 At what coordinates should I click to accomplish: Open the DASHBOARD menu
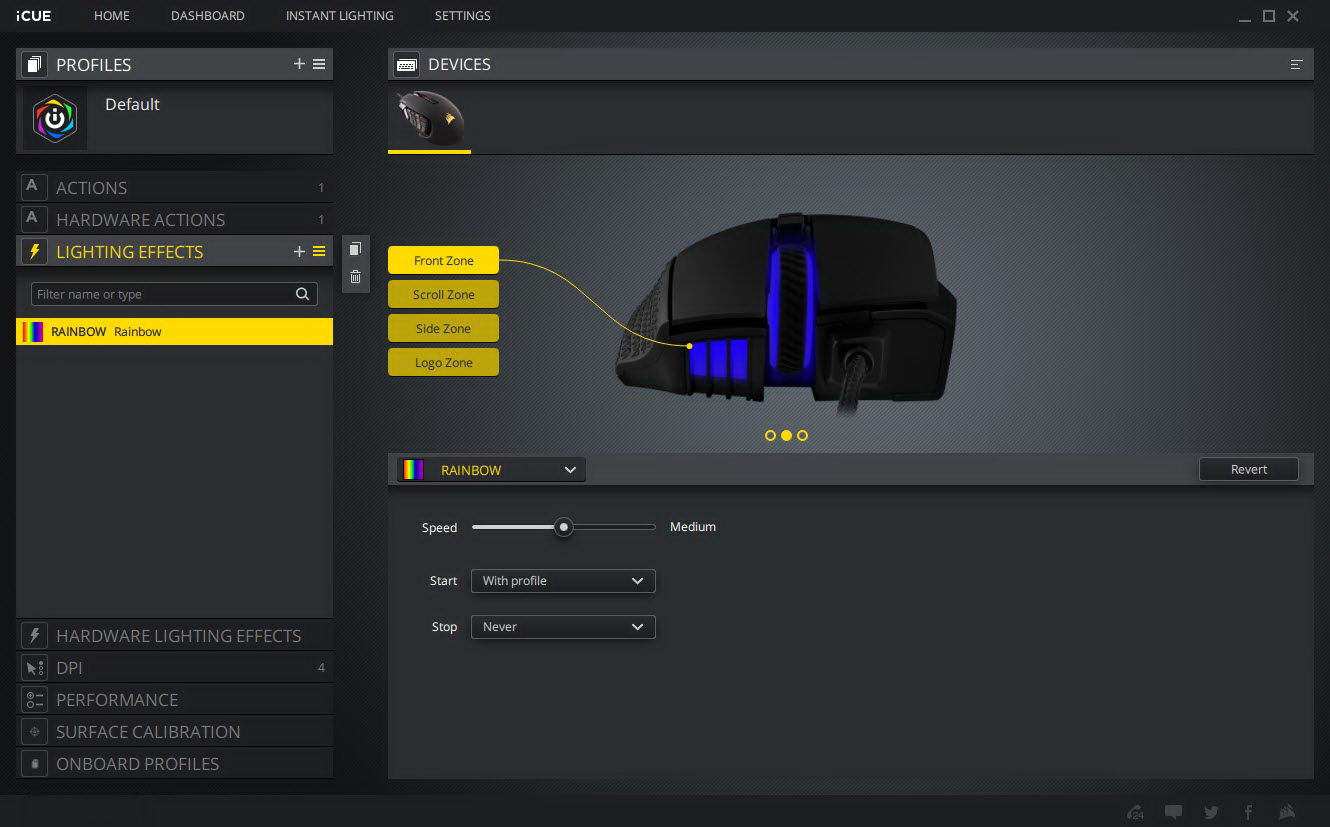pyautogui.click(x=208, y=16)
